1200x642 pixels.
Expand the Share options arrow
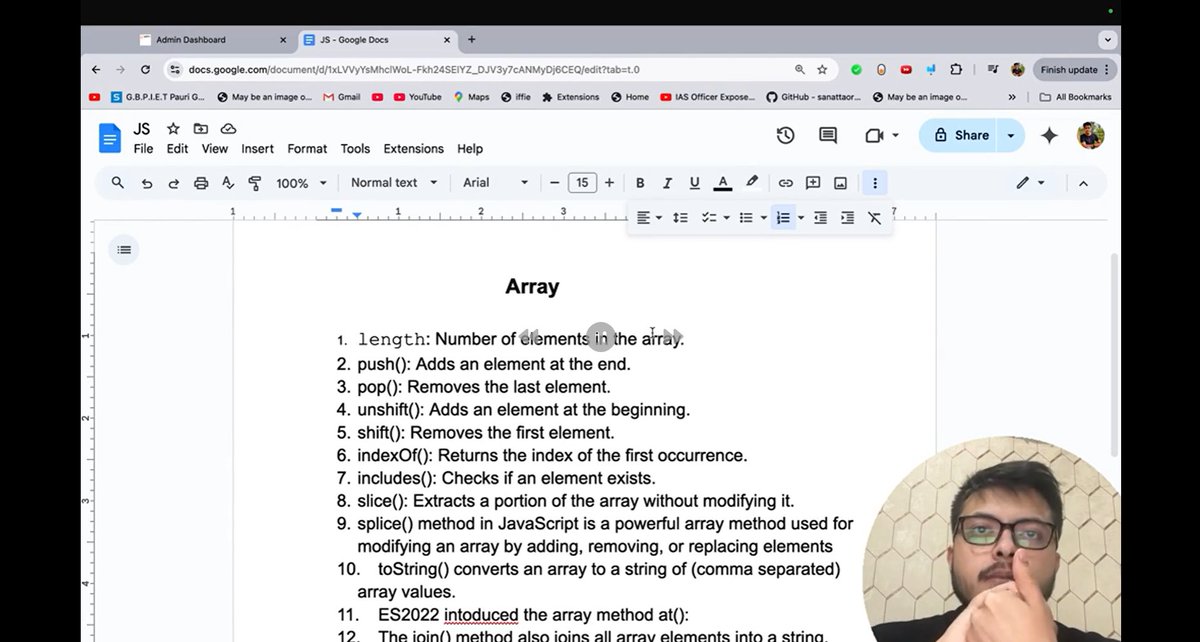1011,135
